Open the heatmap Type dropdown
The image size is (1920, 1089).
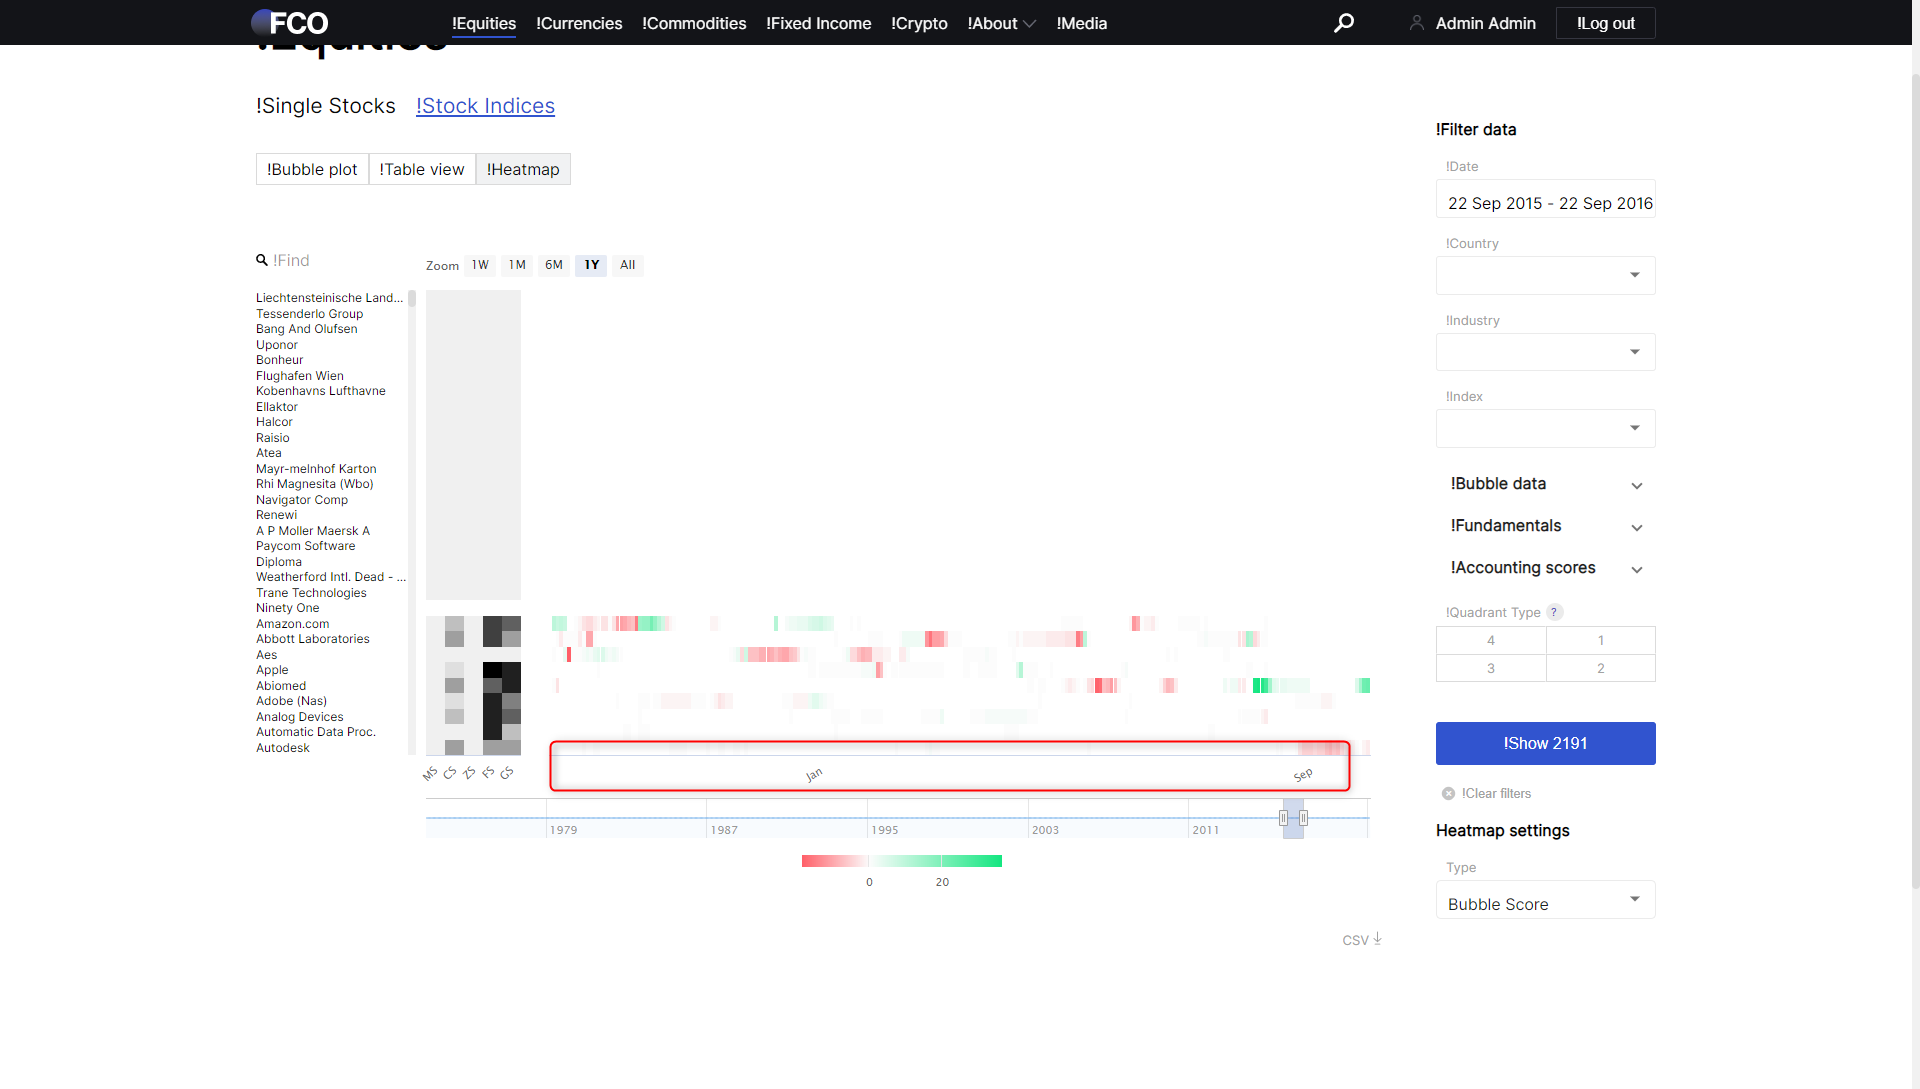1545,900
